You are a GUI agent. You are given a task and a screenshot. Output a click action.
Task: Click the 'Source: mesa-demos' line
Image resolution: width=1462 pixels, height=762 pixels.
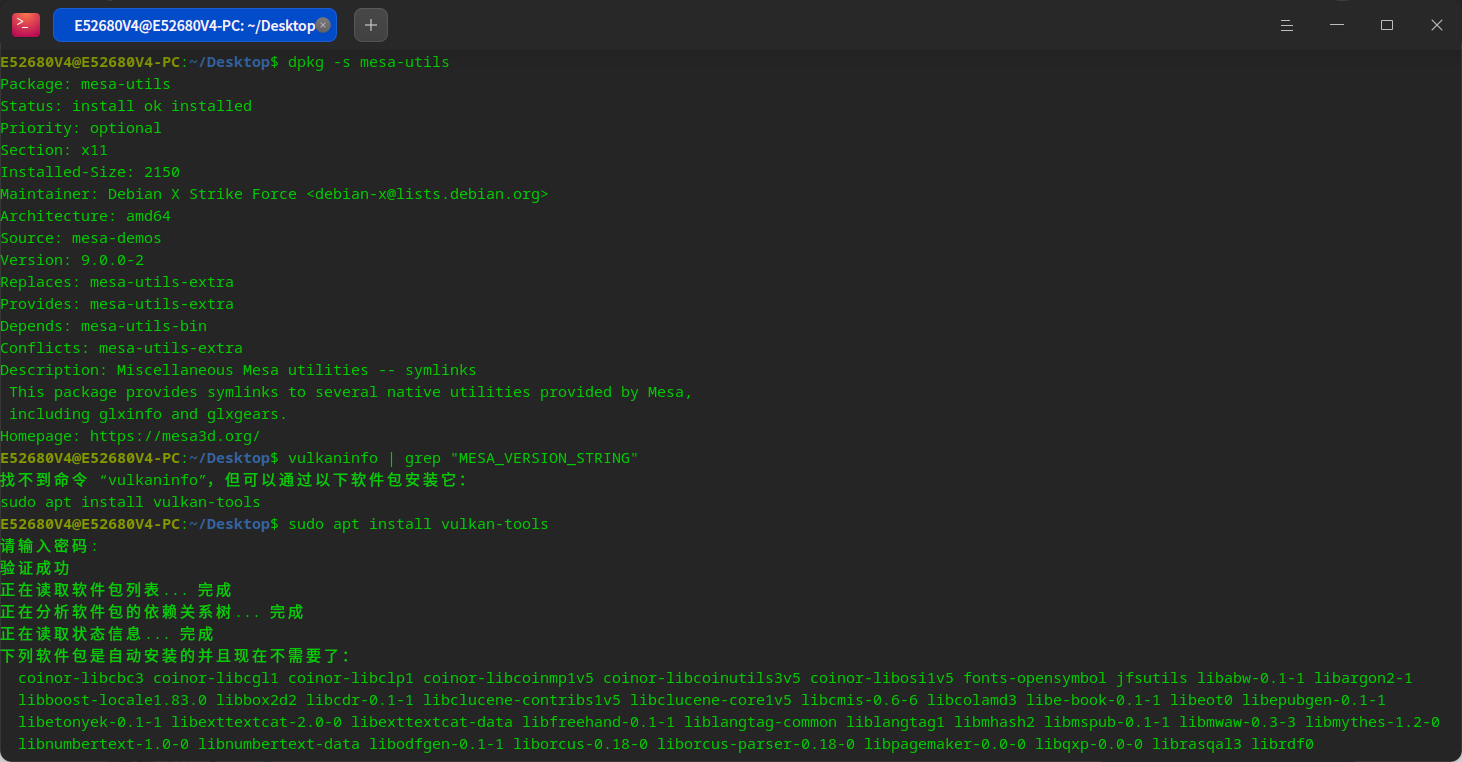tap(81, 238)
